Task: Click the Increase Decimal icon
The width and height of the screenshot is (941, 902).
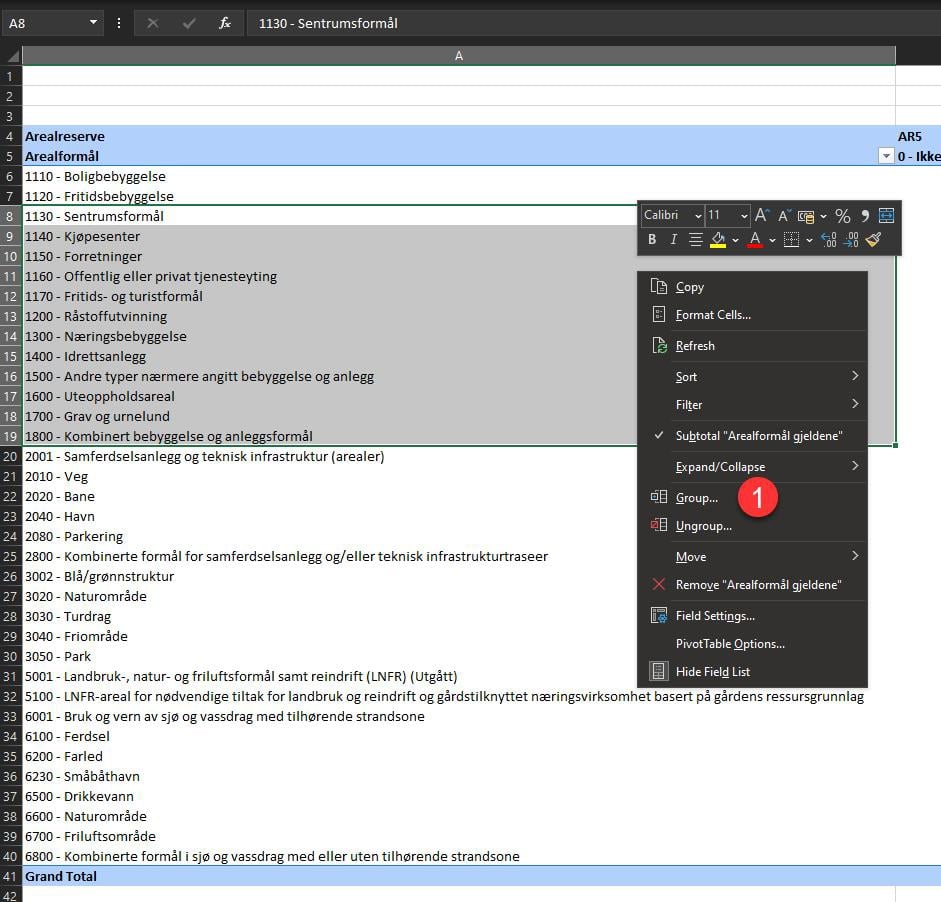Action: 828,240
